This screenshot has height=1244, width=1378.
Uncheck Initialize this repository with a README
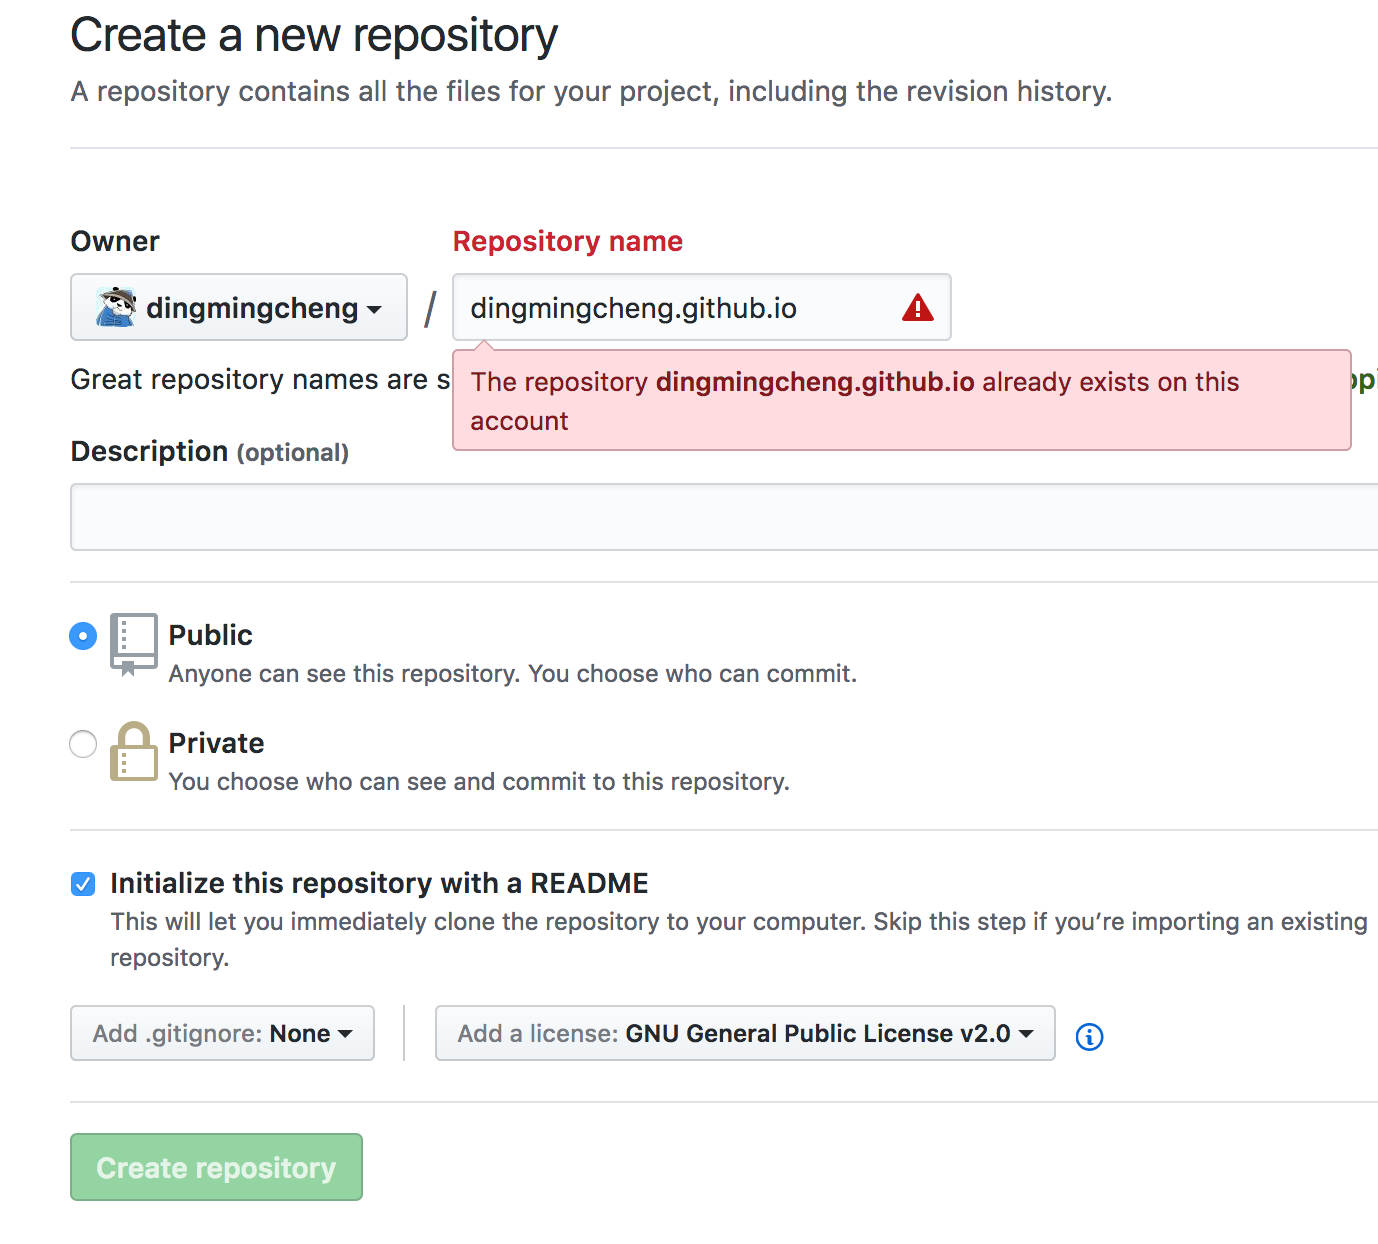point(83,883)
